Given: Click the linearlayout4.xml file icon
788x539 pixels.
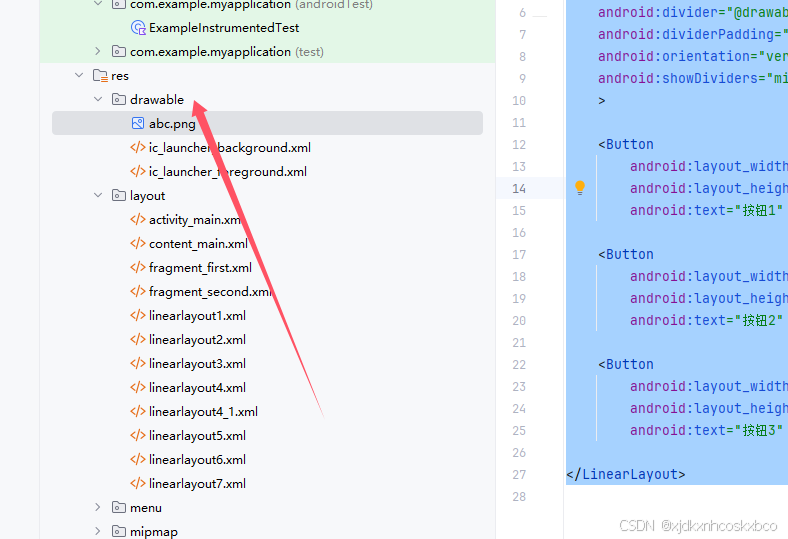Looking at the screenshot, I should coord(138,387).
